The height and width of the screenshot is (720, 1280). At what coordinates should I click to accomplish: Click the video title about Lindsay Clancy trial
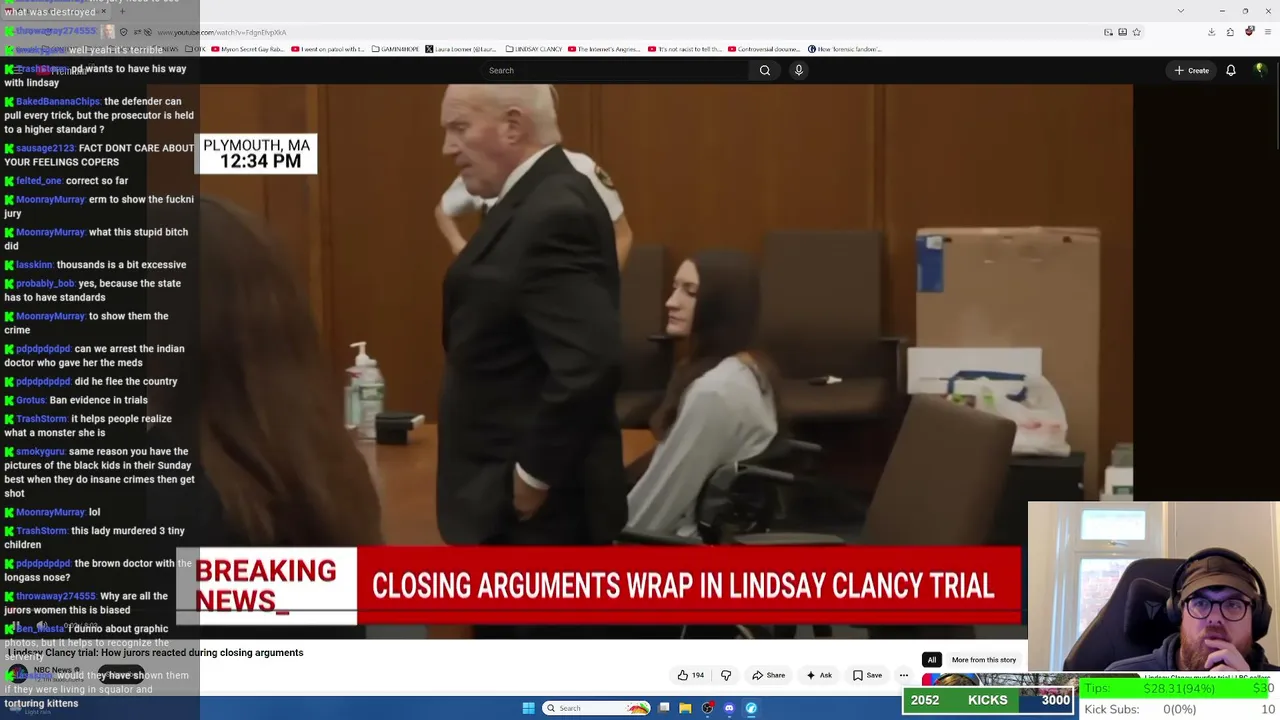(156, 653)
